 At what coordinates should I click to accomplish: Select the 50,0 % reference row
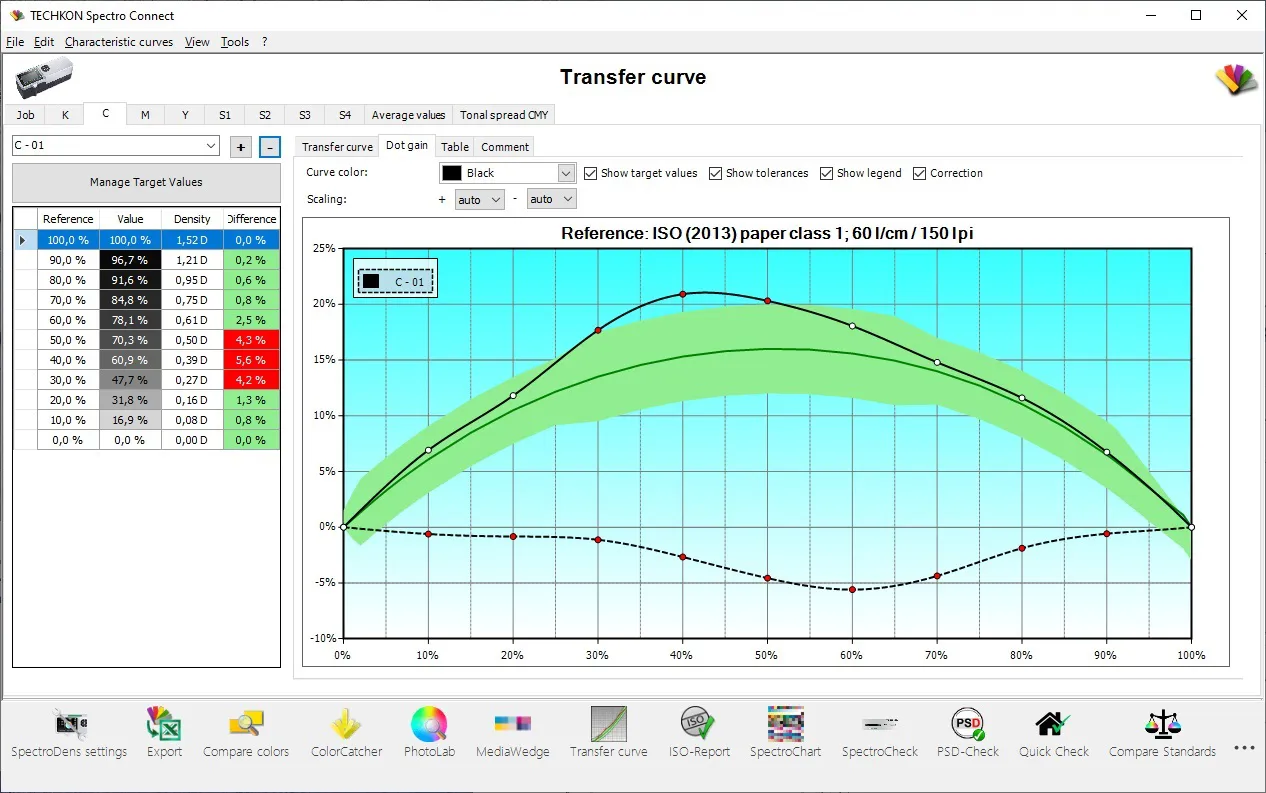tap(68, 340)
